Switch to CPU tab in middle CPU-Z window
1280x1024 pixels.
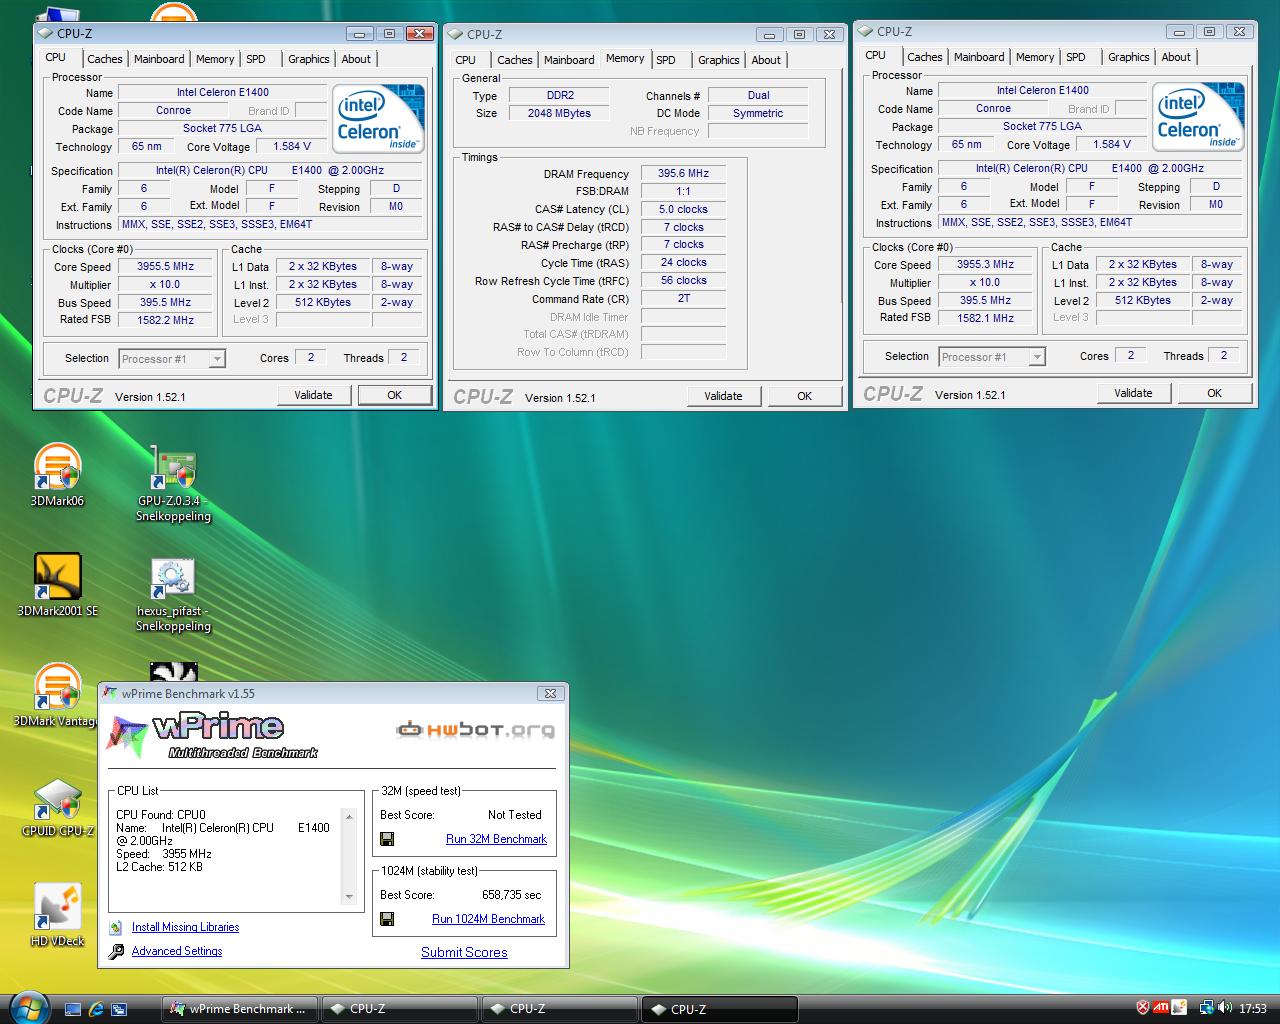(466, 60)
